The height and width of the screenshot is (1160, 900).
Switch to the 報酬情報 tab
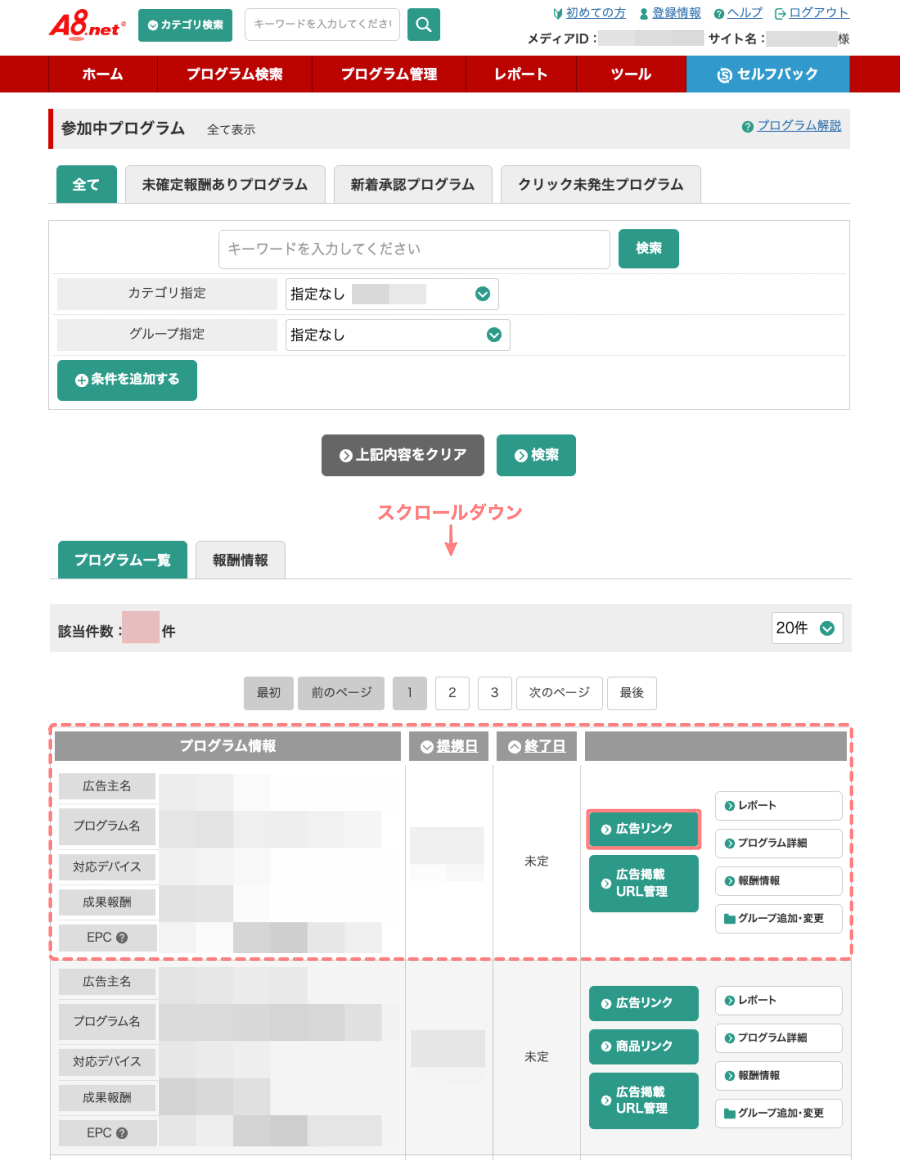[240, 560]
